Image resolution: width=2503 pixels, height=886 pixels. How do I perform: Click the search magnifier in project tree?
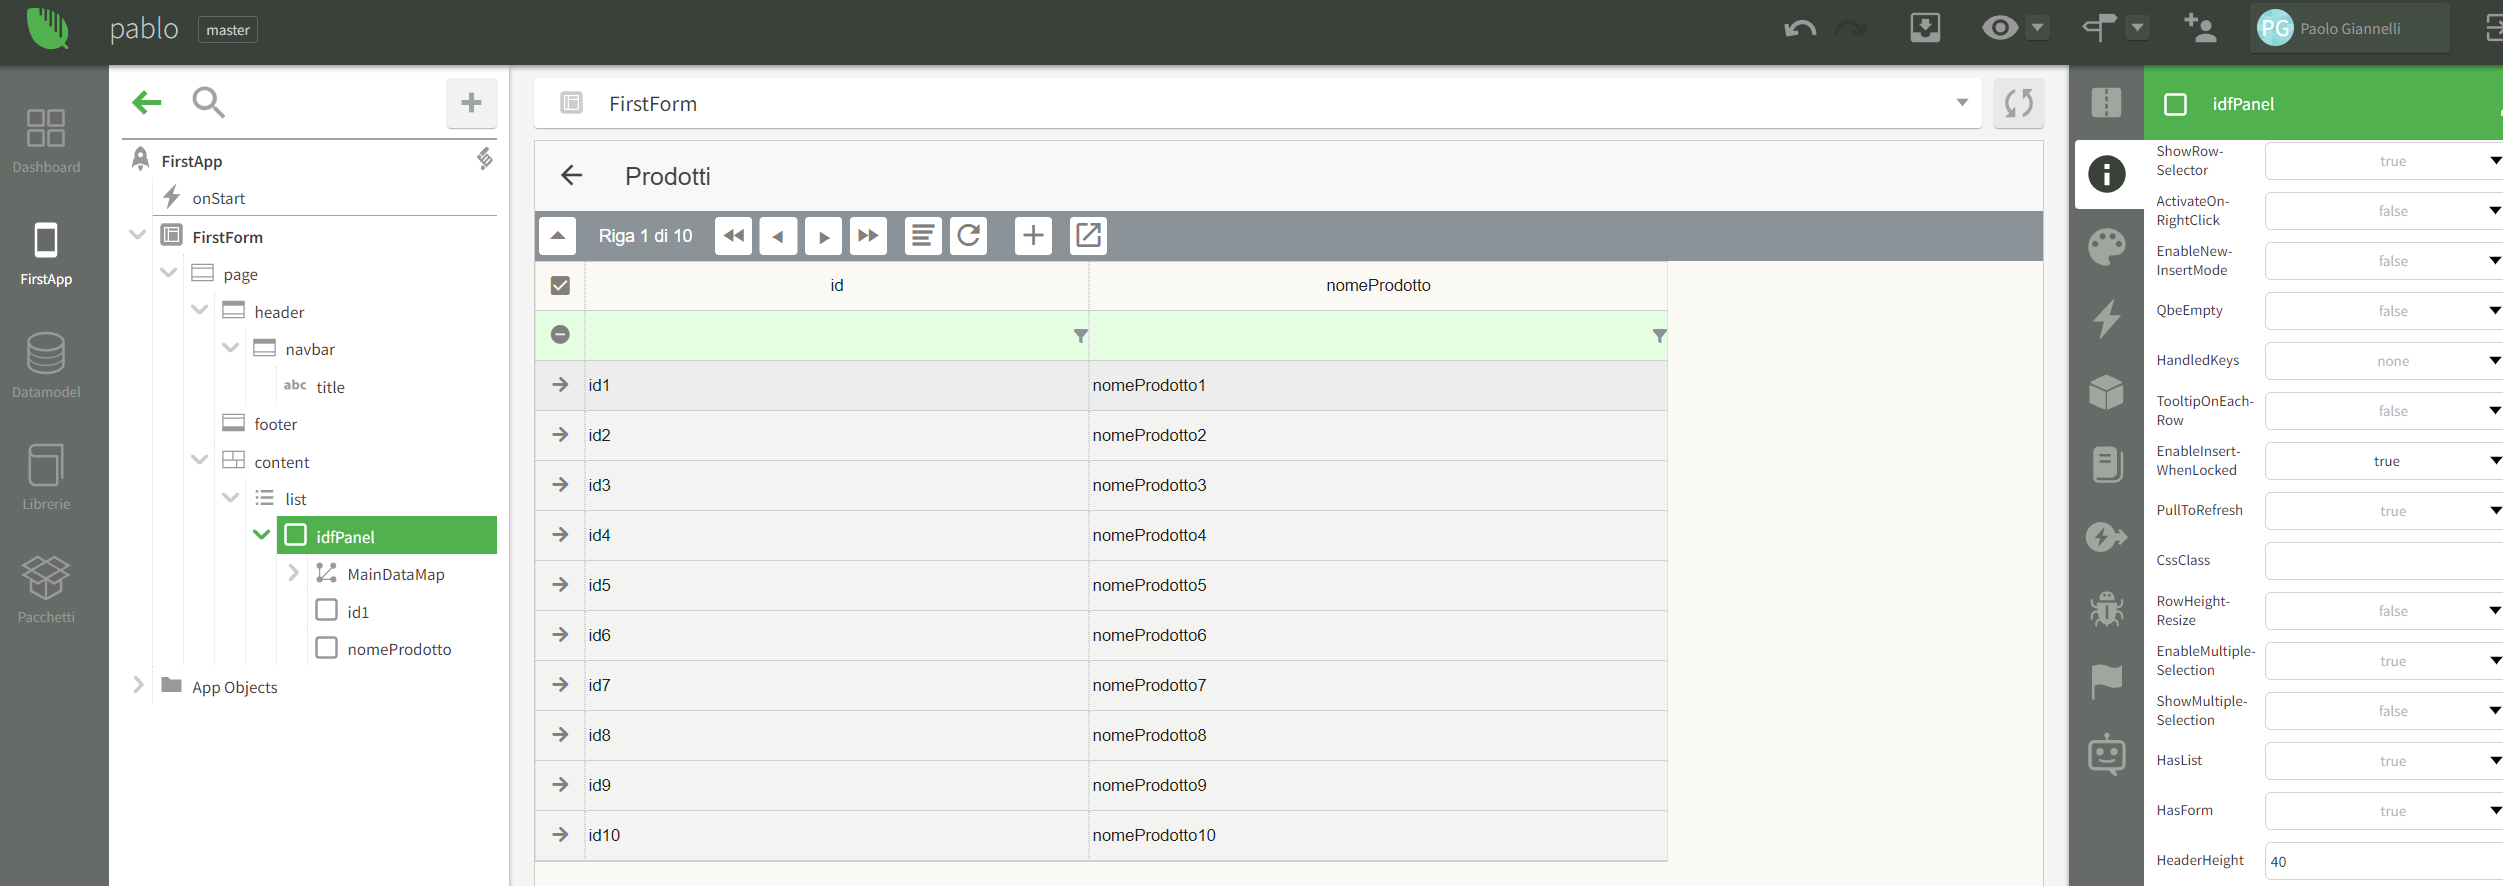(208, 102)
